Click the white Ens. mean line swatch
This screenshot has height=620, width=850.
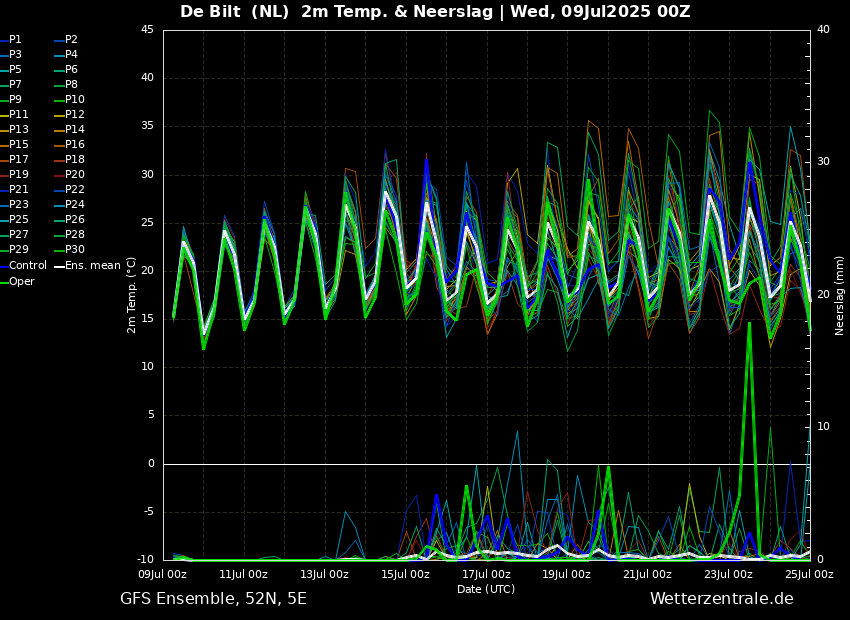59,266
